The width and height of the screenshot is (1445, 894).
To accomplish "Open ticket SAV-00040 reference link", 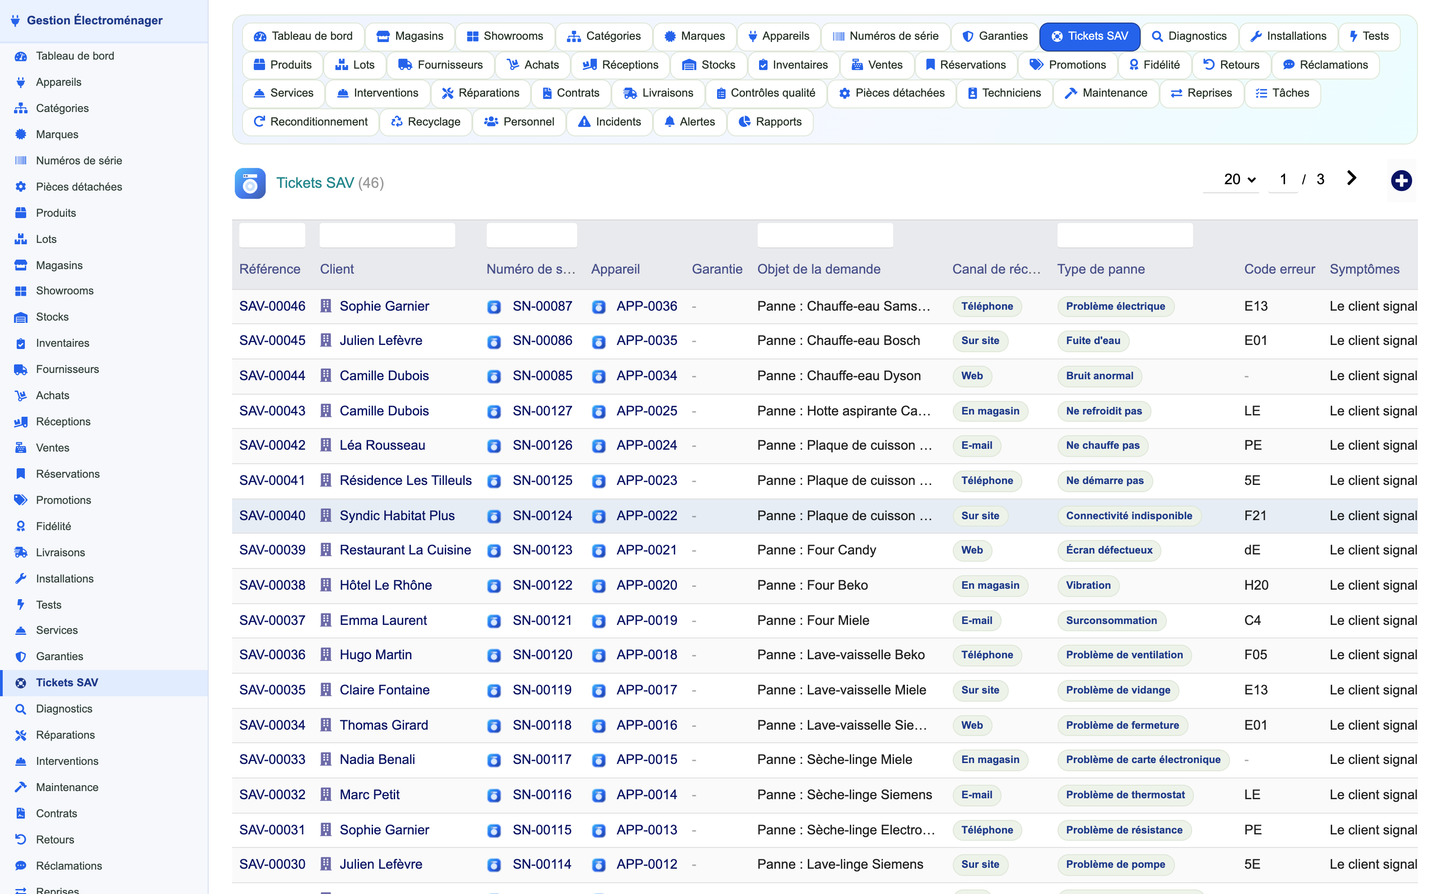I will 272,516.
